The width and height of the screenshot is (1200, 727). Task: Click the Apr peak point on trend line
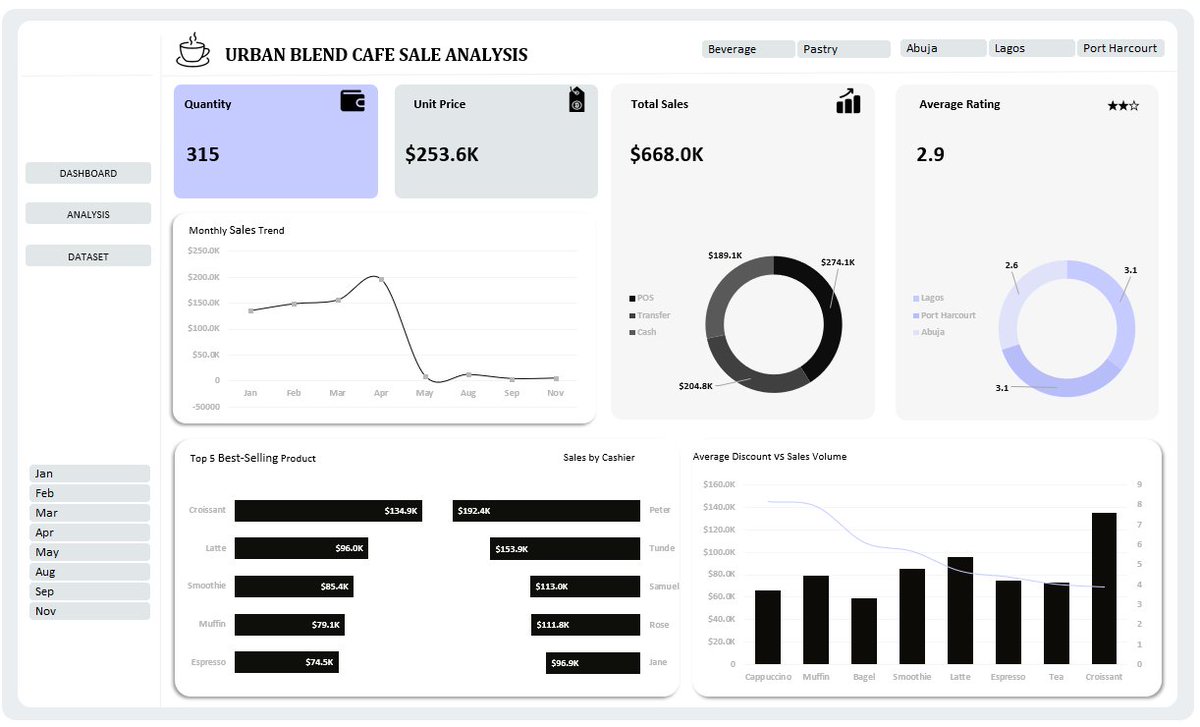tap(381, 279)
